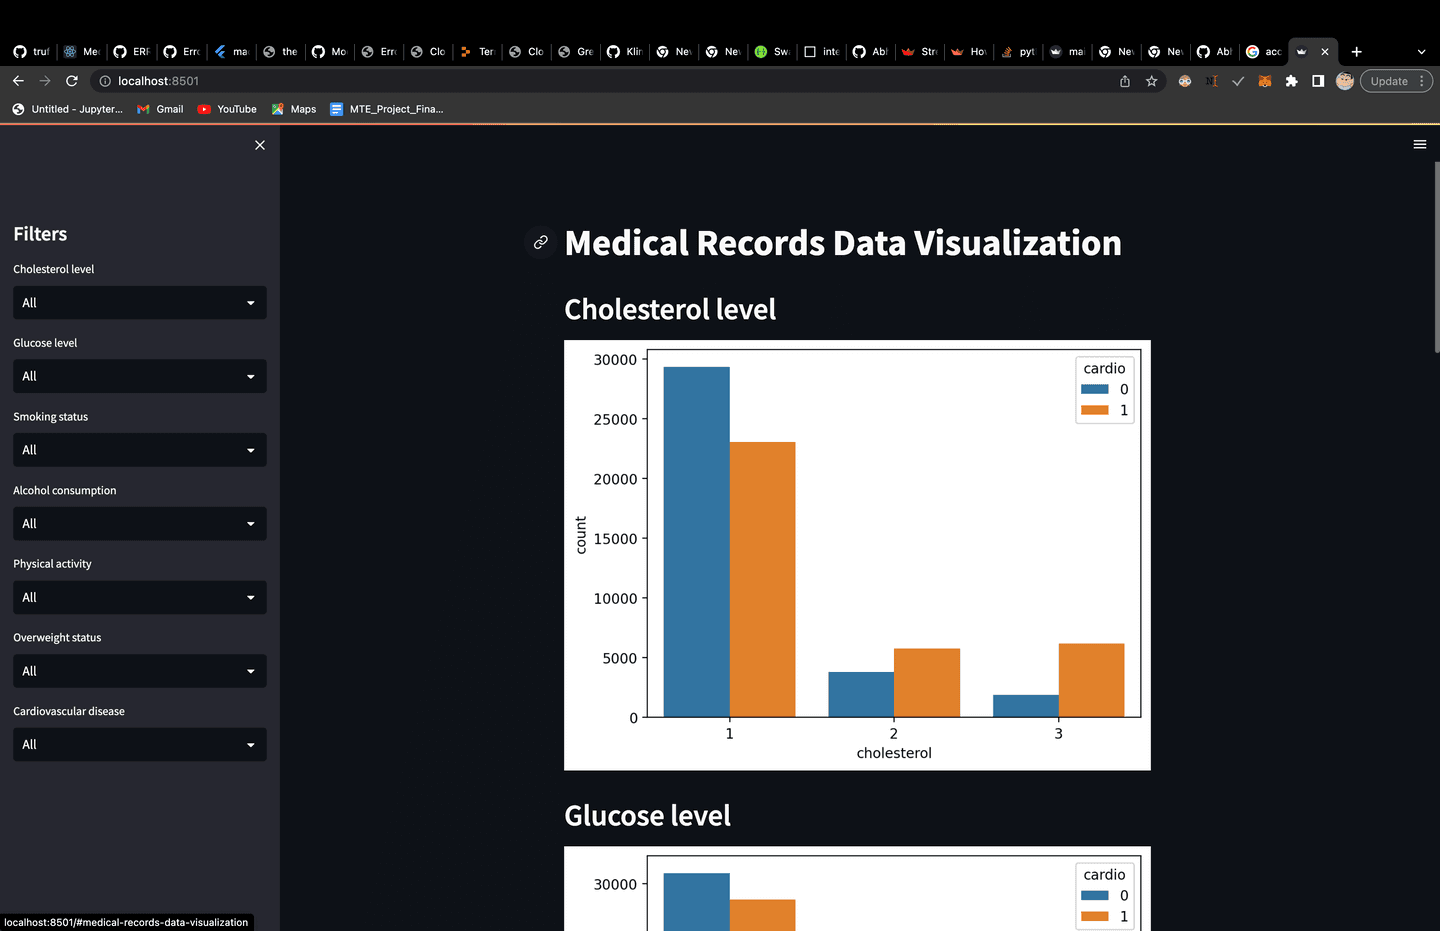Open the Gmail bookmark
1440x931 pixels.
160,109
